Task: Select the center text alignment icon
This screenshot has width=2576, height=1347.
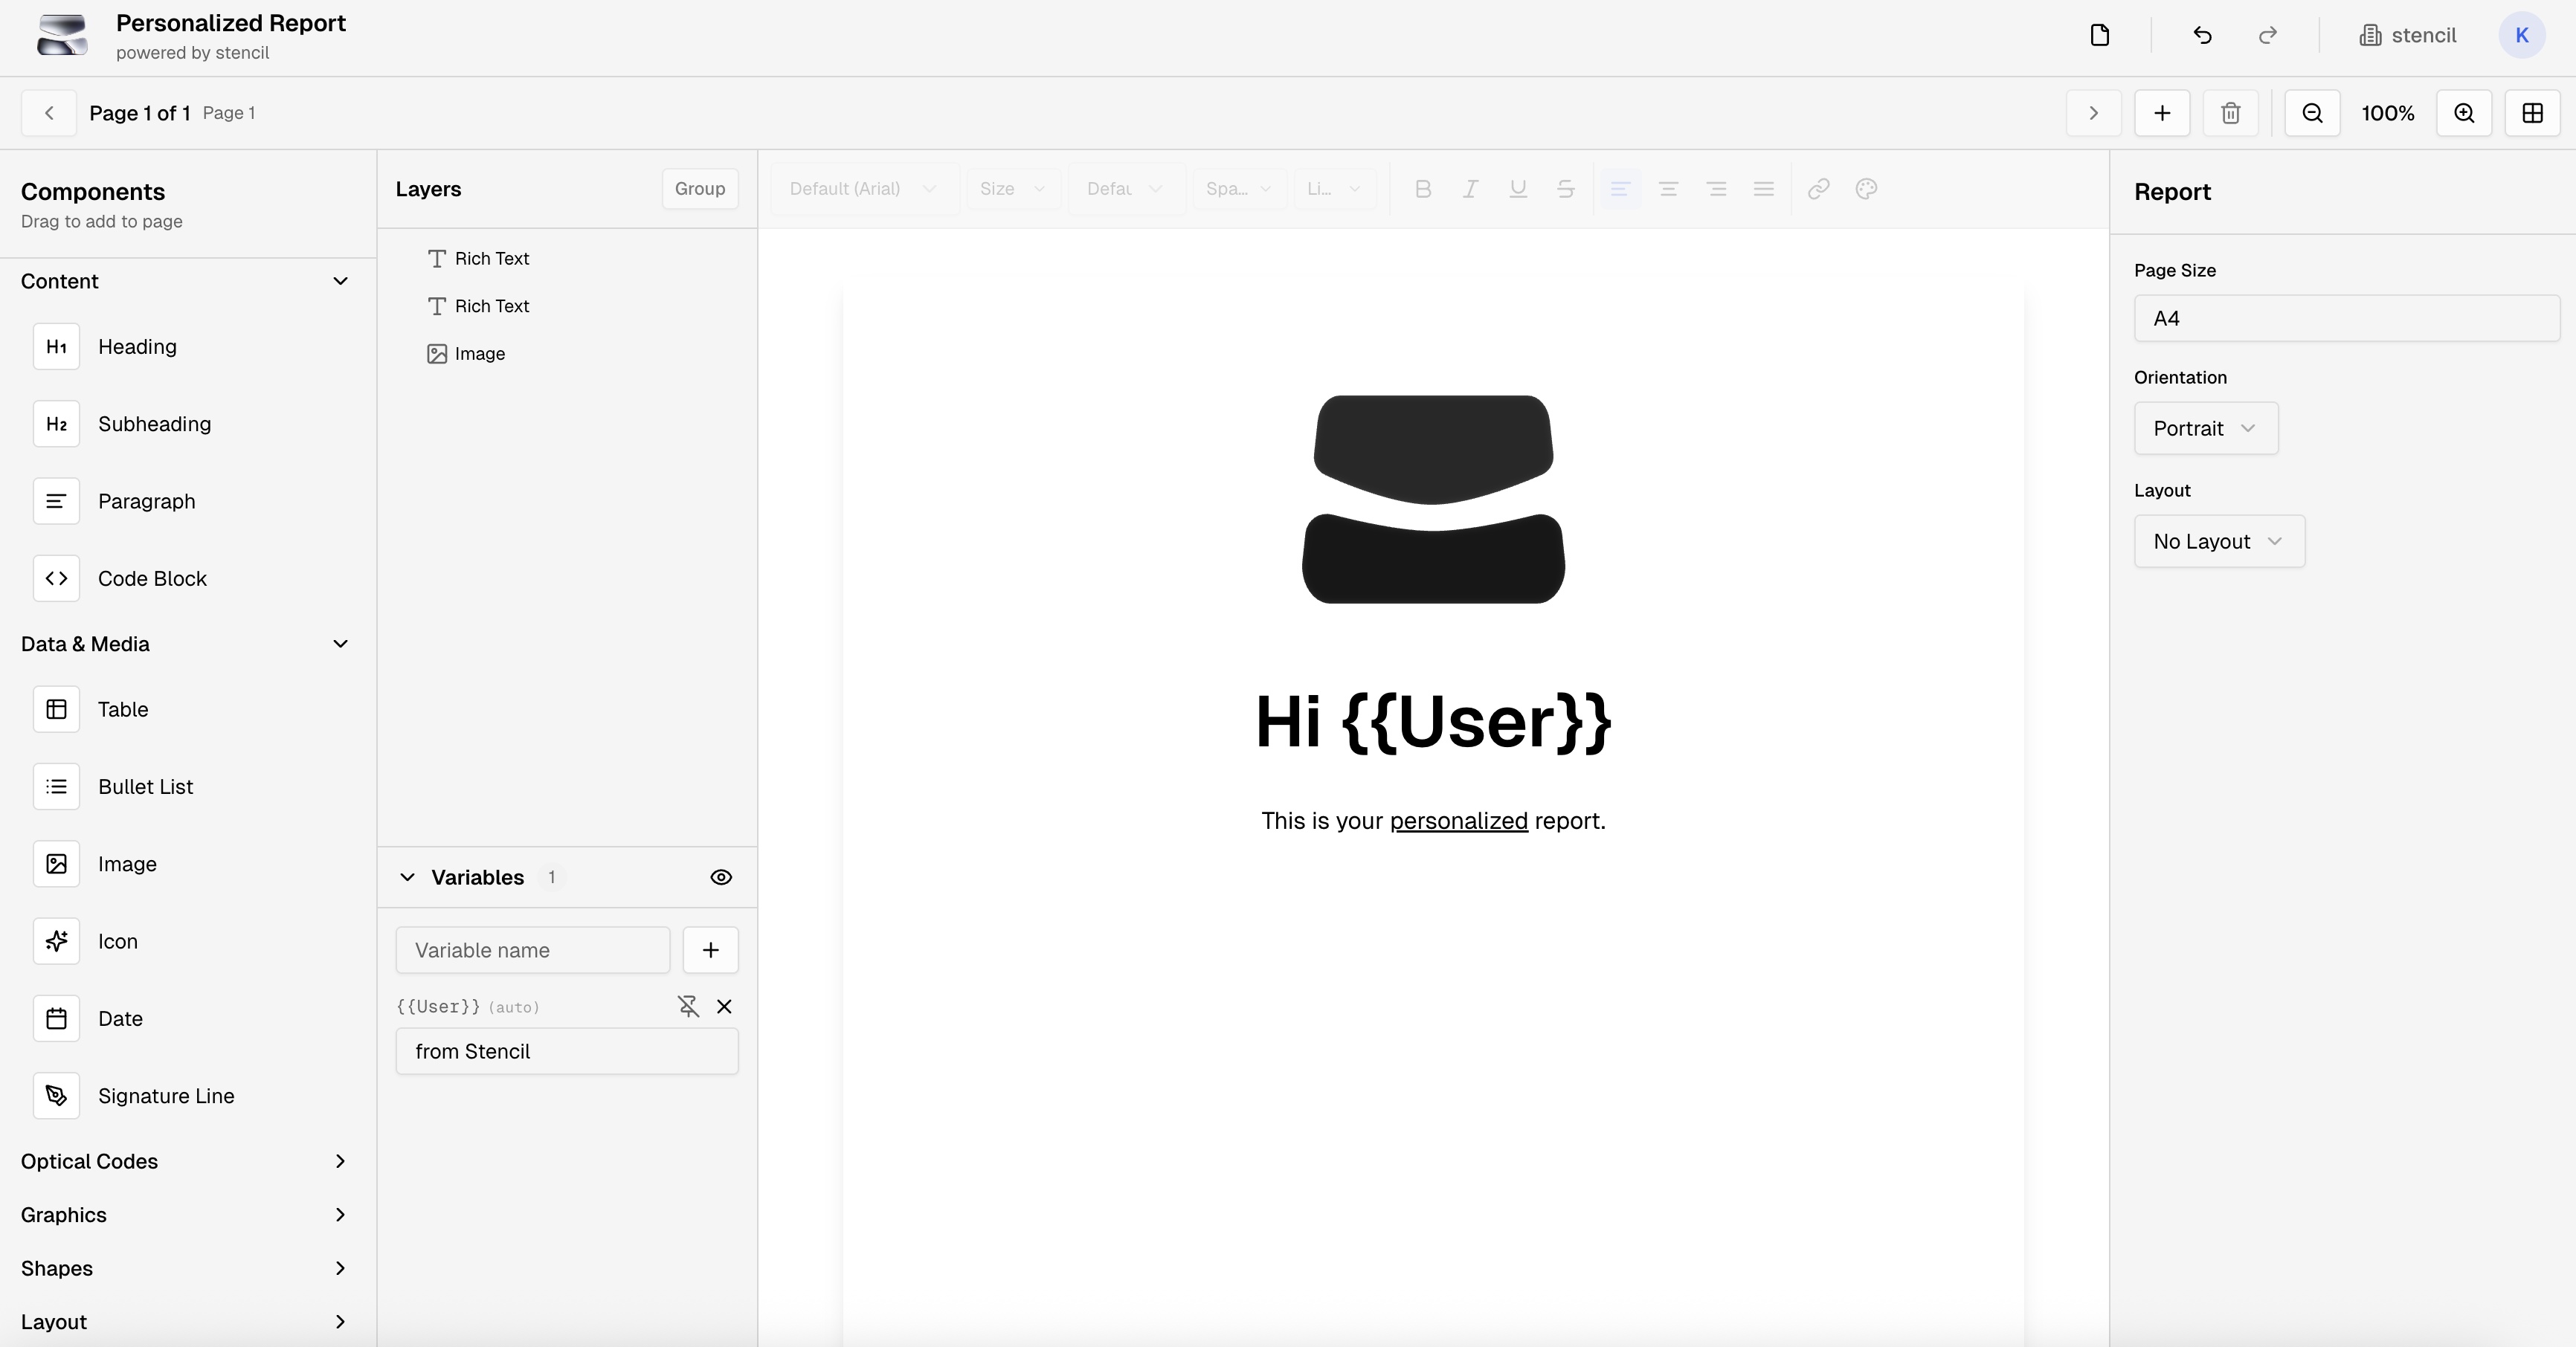Action: [x=1668, y=189]
